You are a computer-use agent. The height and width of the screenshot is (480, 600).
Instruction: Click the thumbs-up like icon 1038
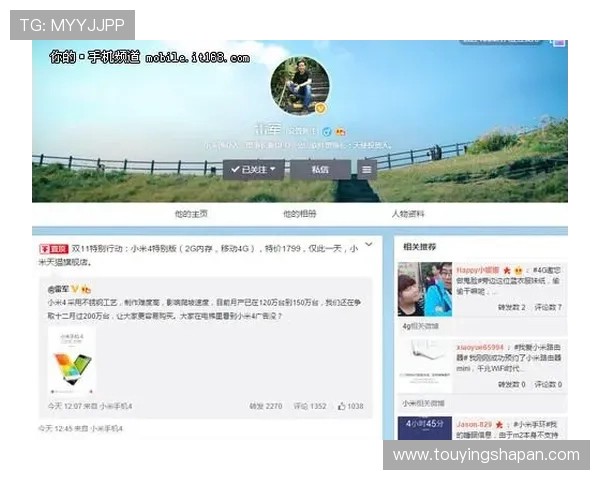(341, 406)
